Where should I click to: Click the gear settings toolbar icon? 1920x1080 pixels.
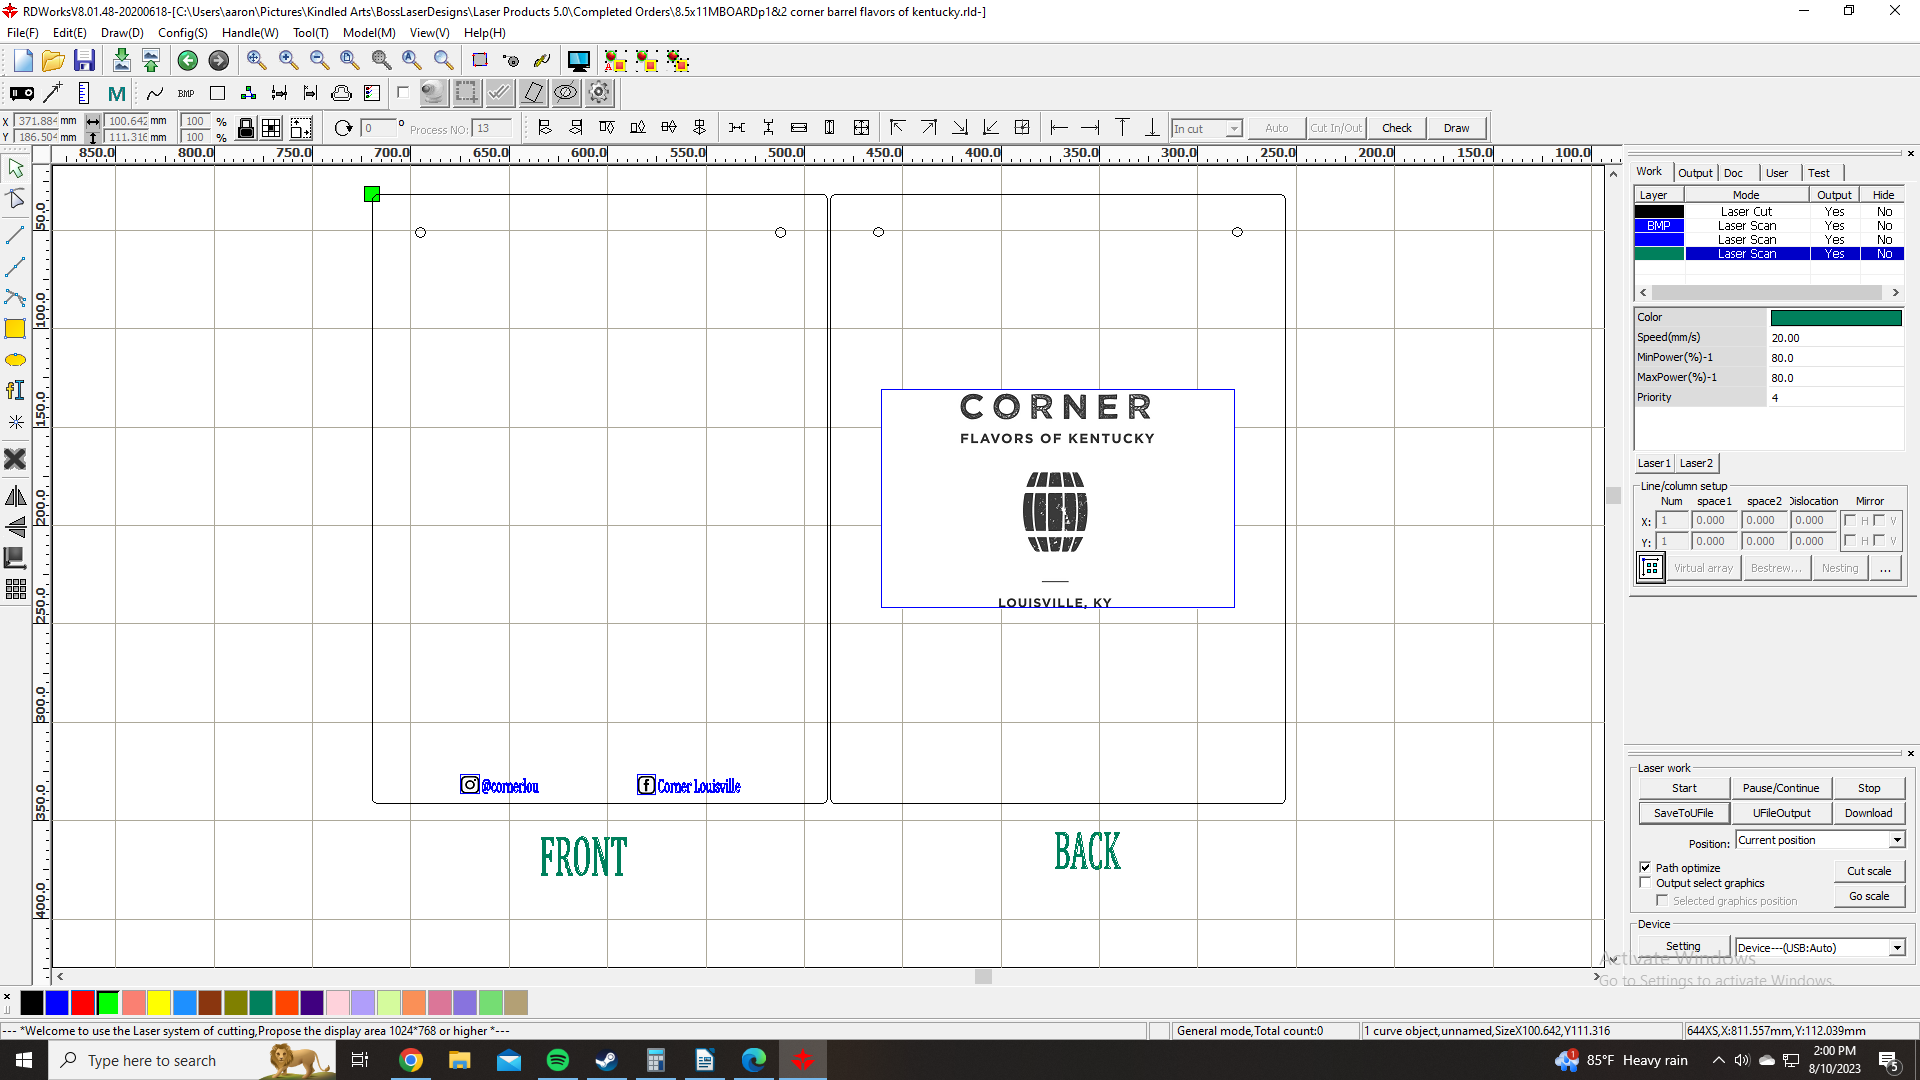coord(599,93)
